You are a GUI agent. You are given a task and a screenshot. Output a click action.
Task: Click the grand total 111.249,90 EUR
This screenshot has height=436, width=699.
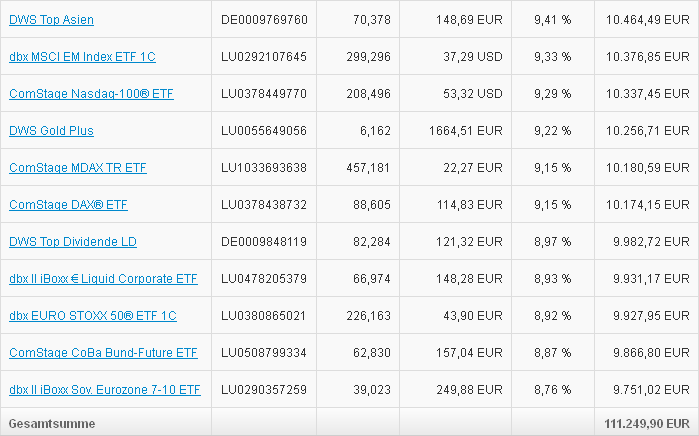coord(647,424)
